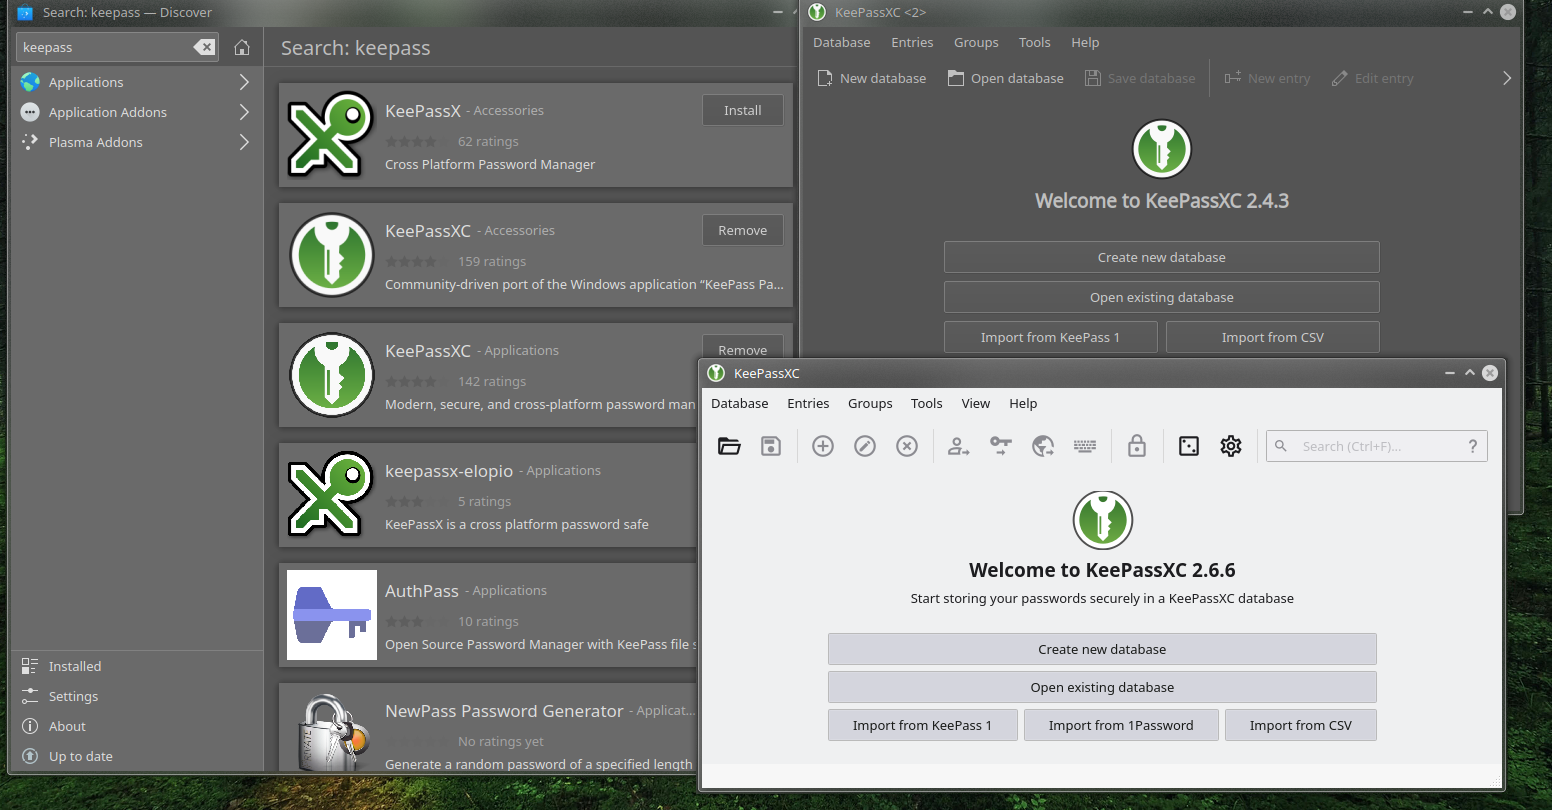The height and width of the screenshot is (810, 1552).
Task: Click the Delete entry icon
Action: [907, 446]
